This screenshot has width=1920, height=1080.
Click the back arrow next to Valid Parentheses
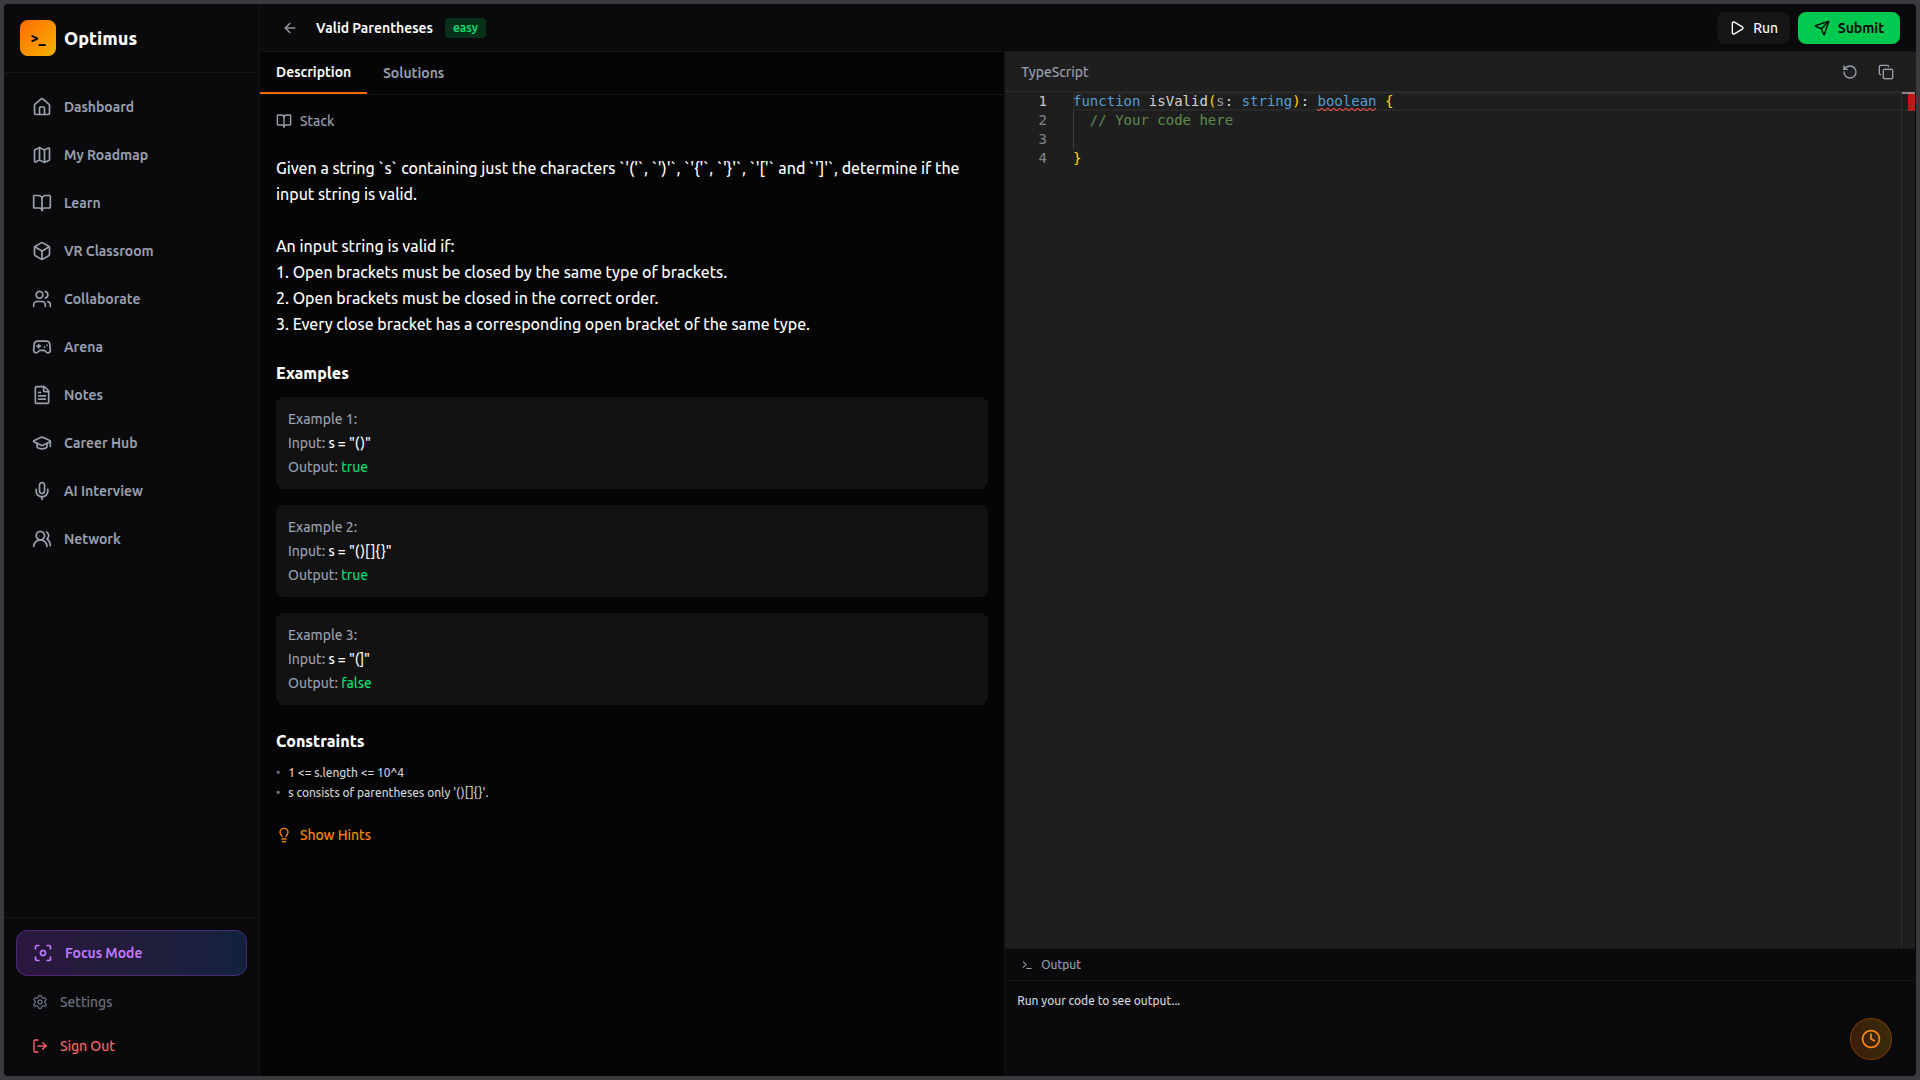[x=289, y=28]
